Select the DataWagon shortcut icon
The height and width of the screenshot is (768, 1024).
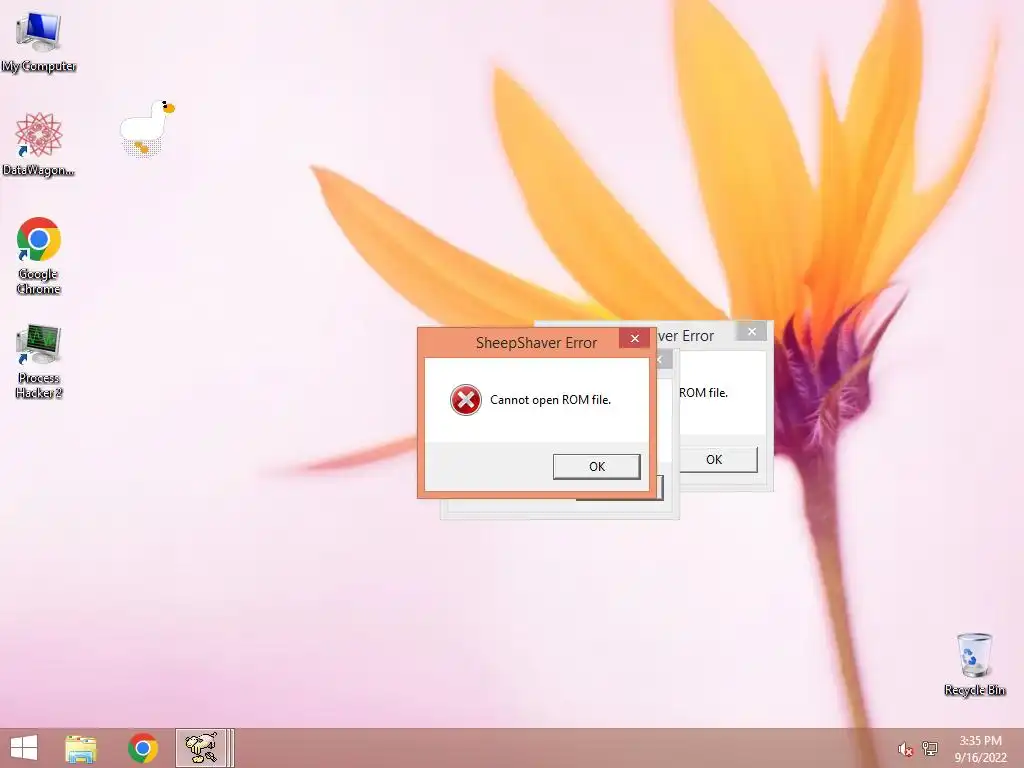39,144
